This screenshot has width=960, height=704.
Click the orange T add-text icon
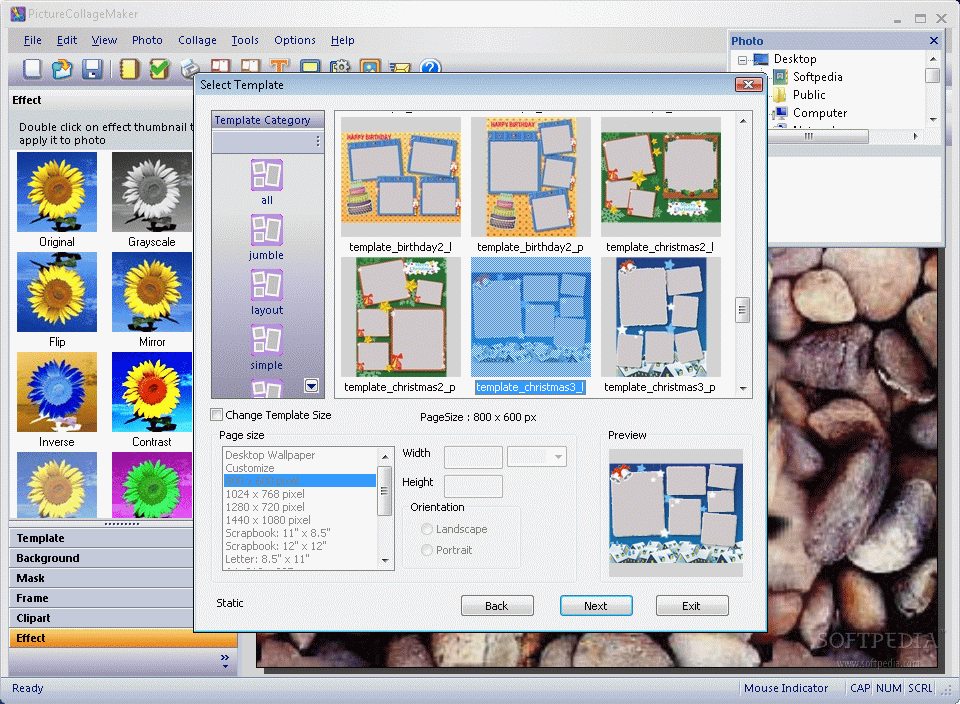280,66
